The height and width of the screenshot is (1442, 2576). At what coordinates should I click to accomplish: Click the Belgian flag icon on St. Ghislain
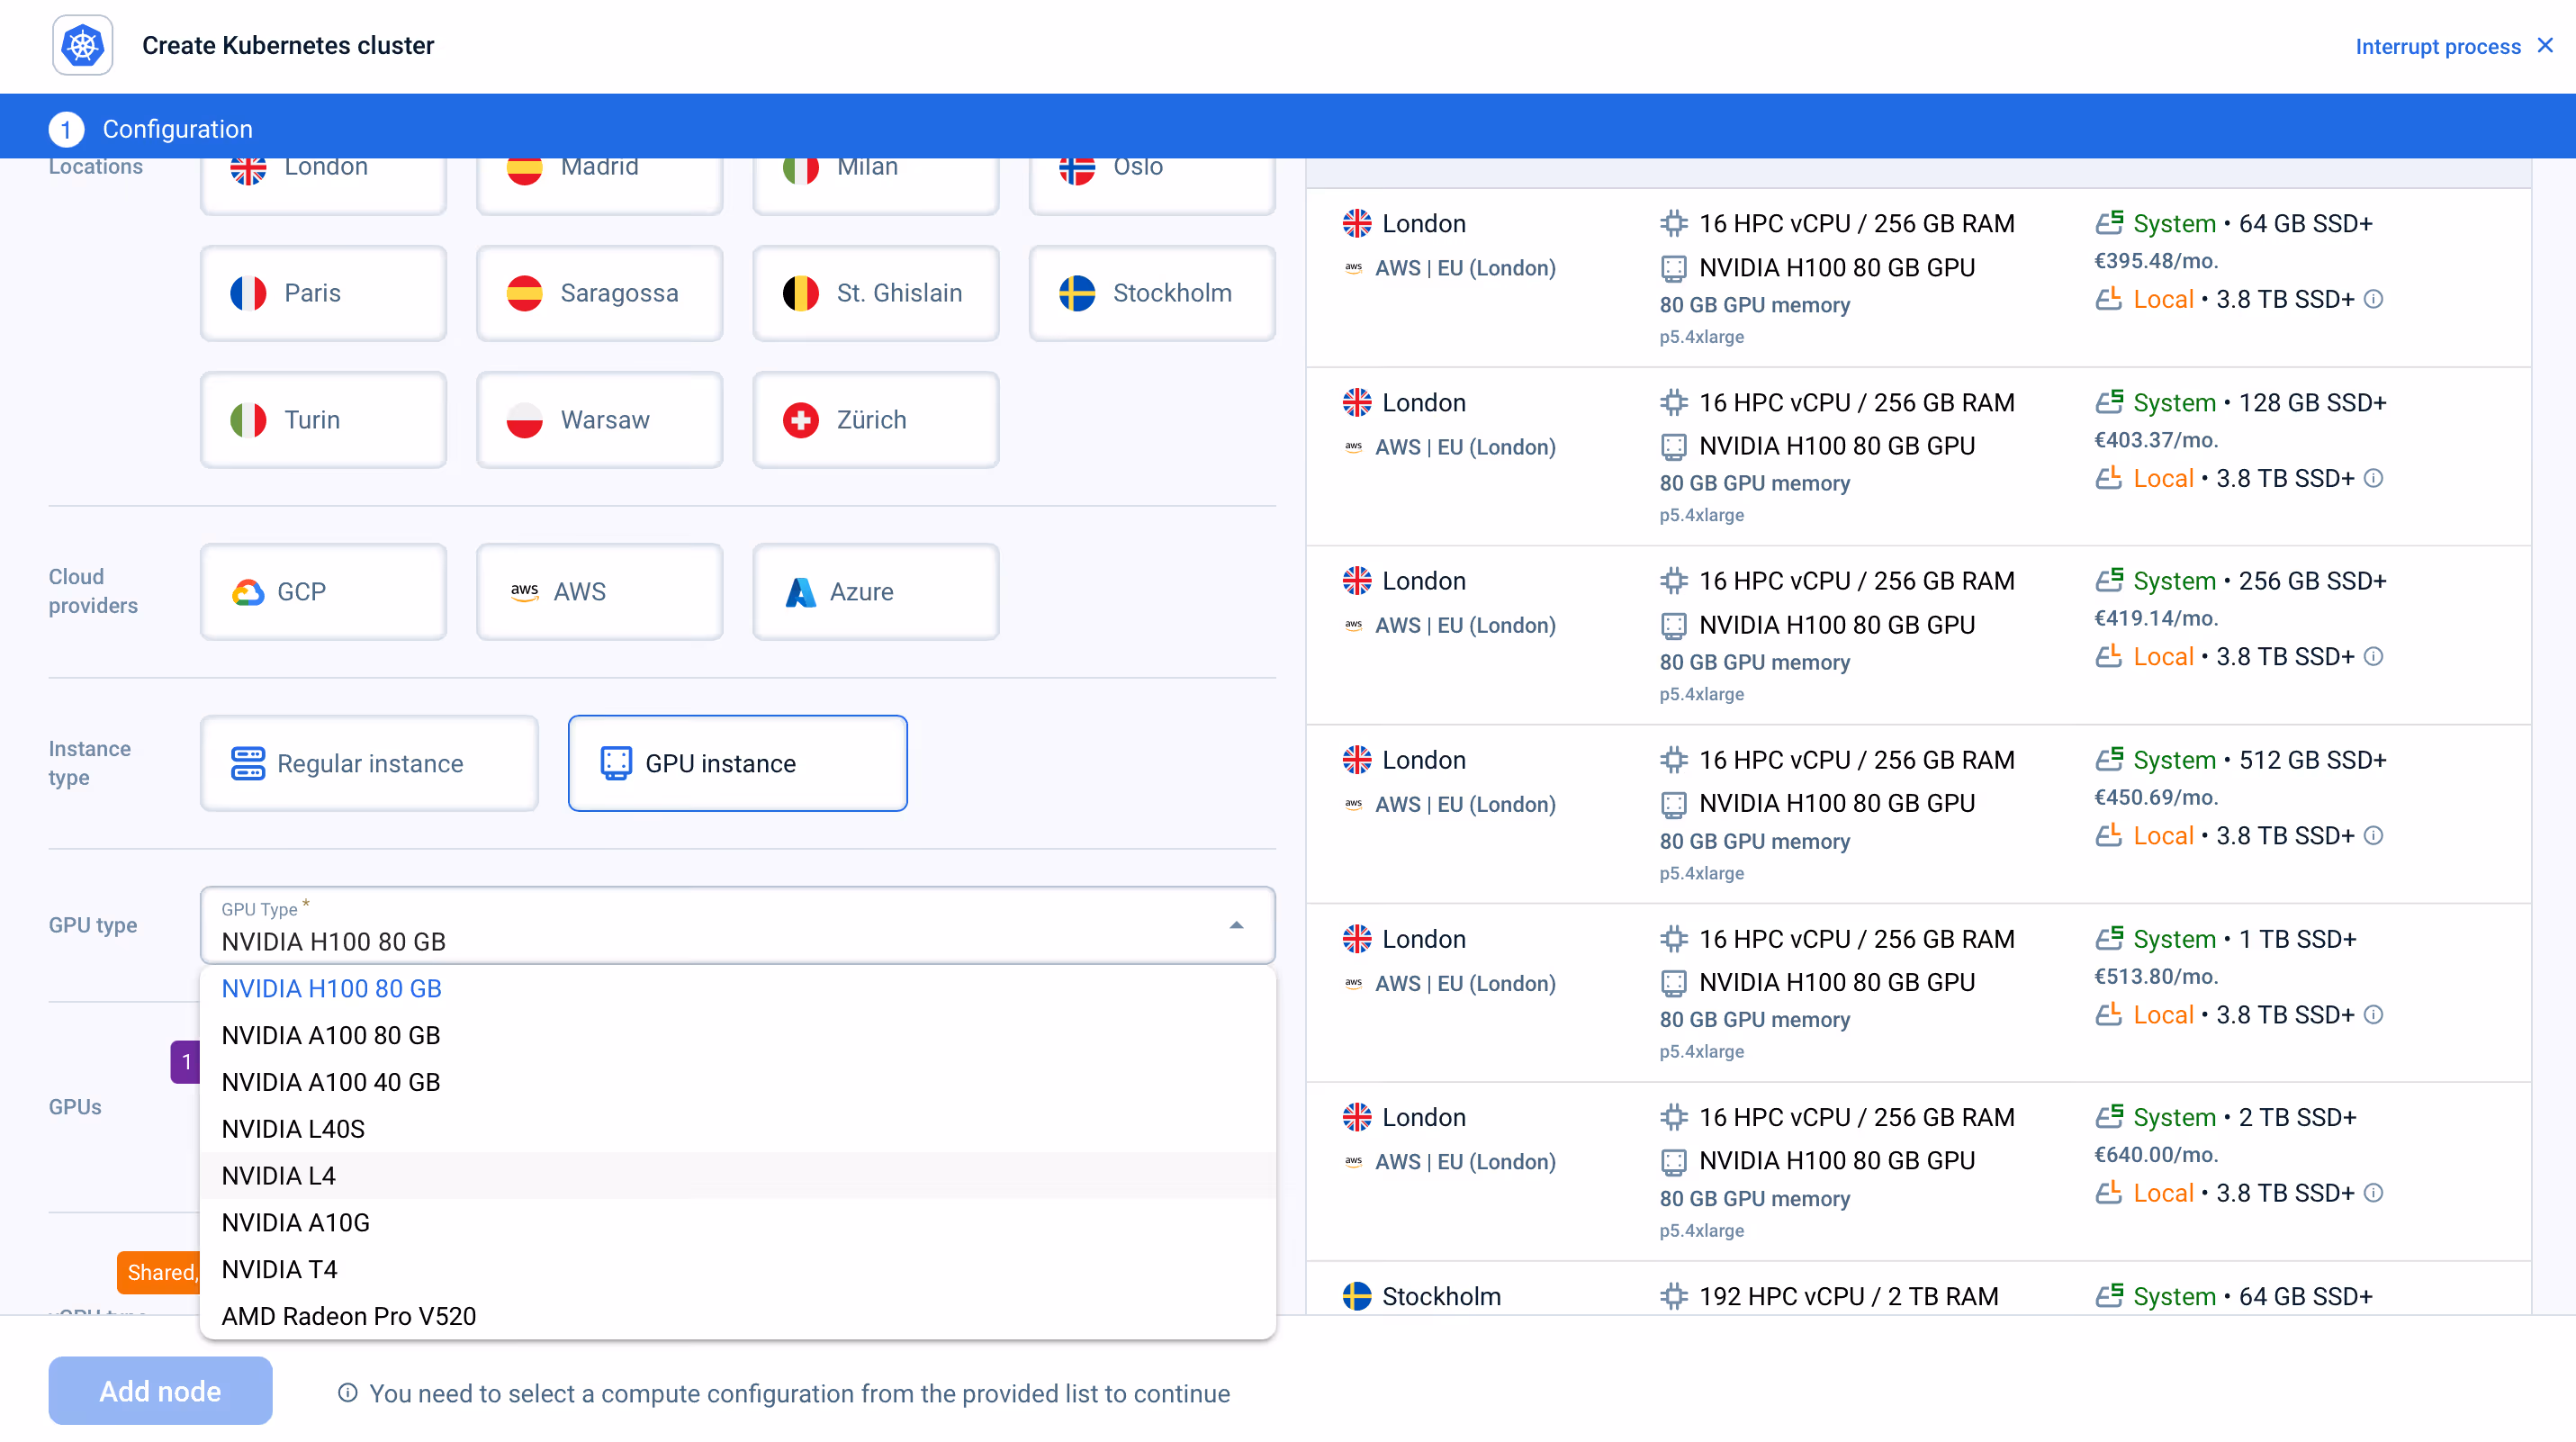pos(800,293)
